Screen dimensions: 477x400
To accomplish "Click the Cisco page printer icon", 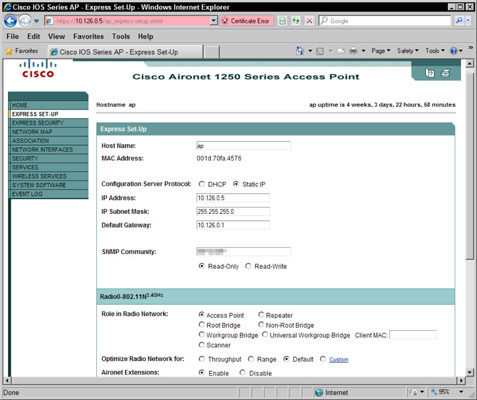I will [446, 73].
